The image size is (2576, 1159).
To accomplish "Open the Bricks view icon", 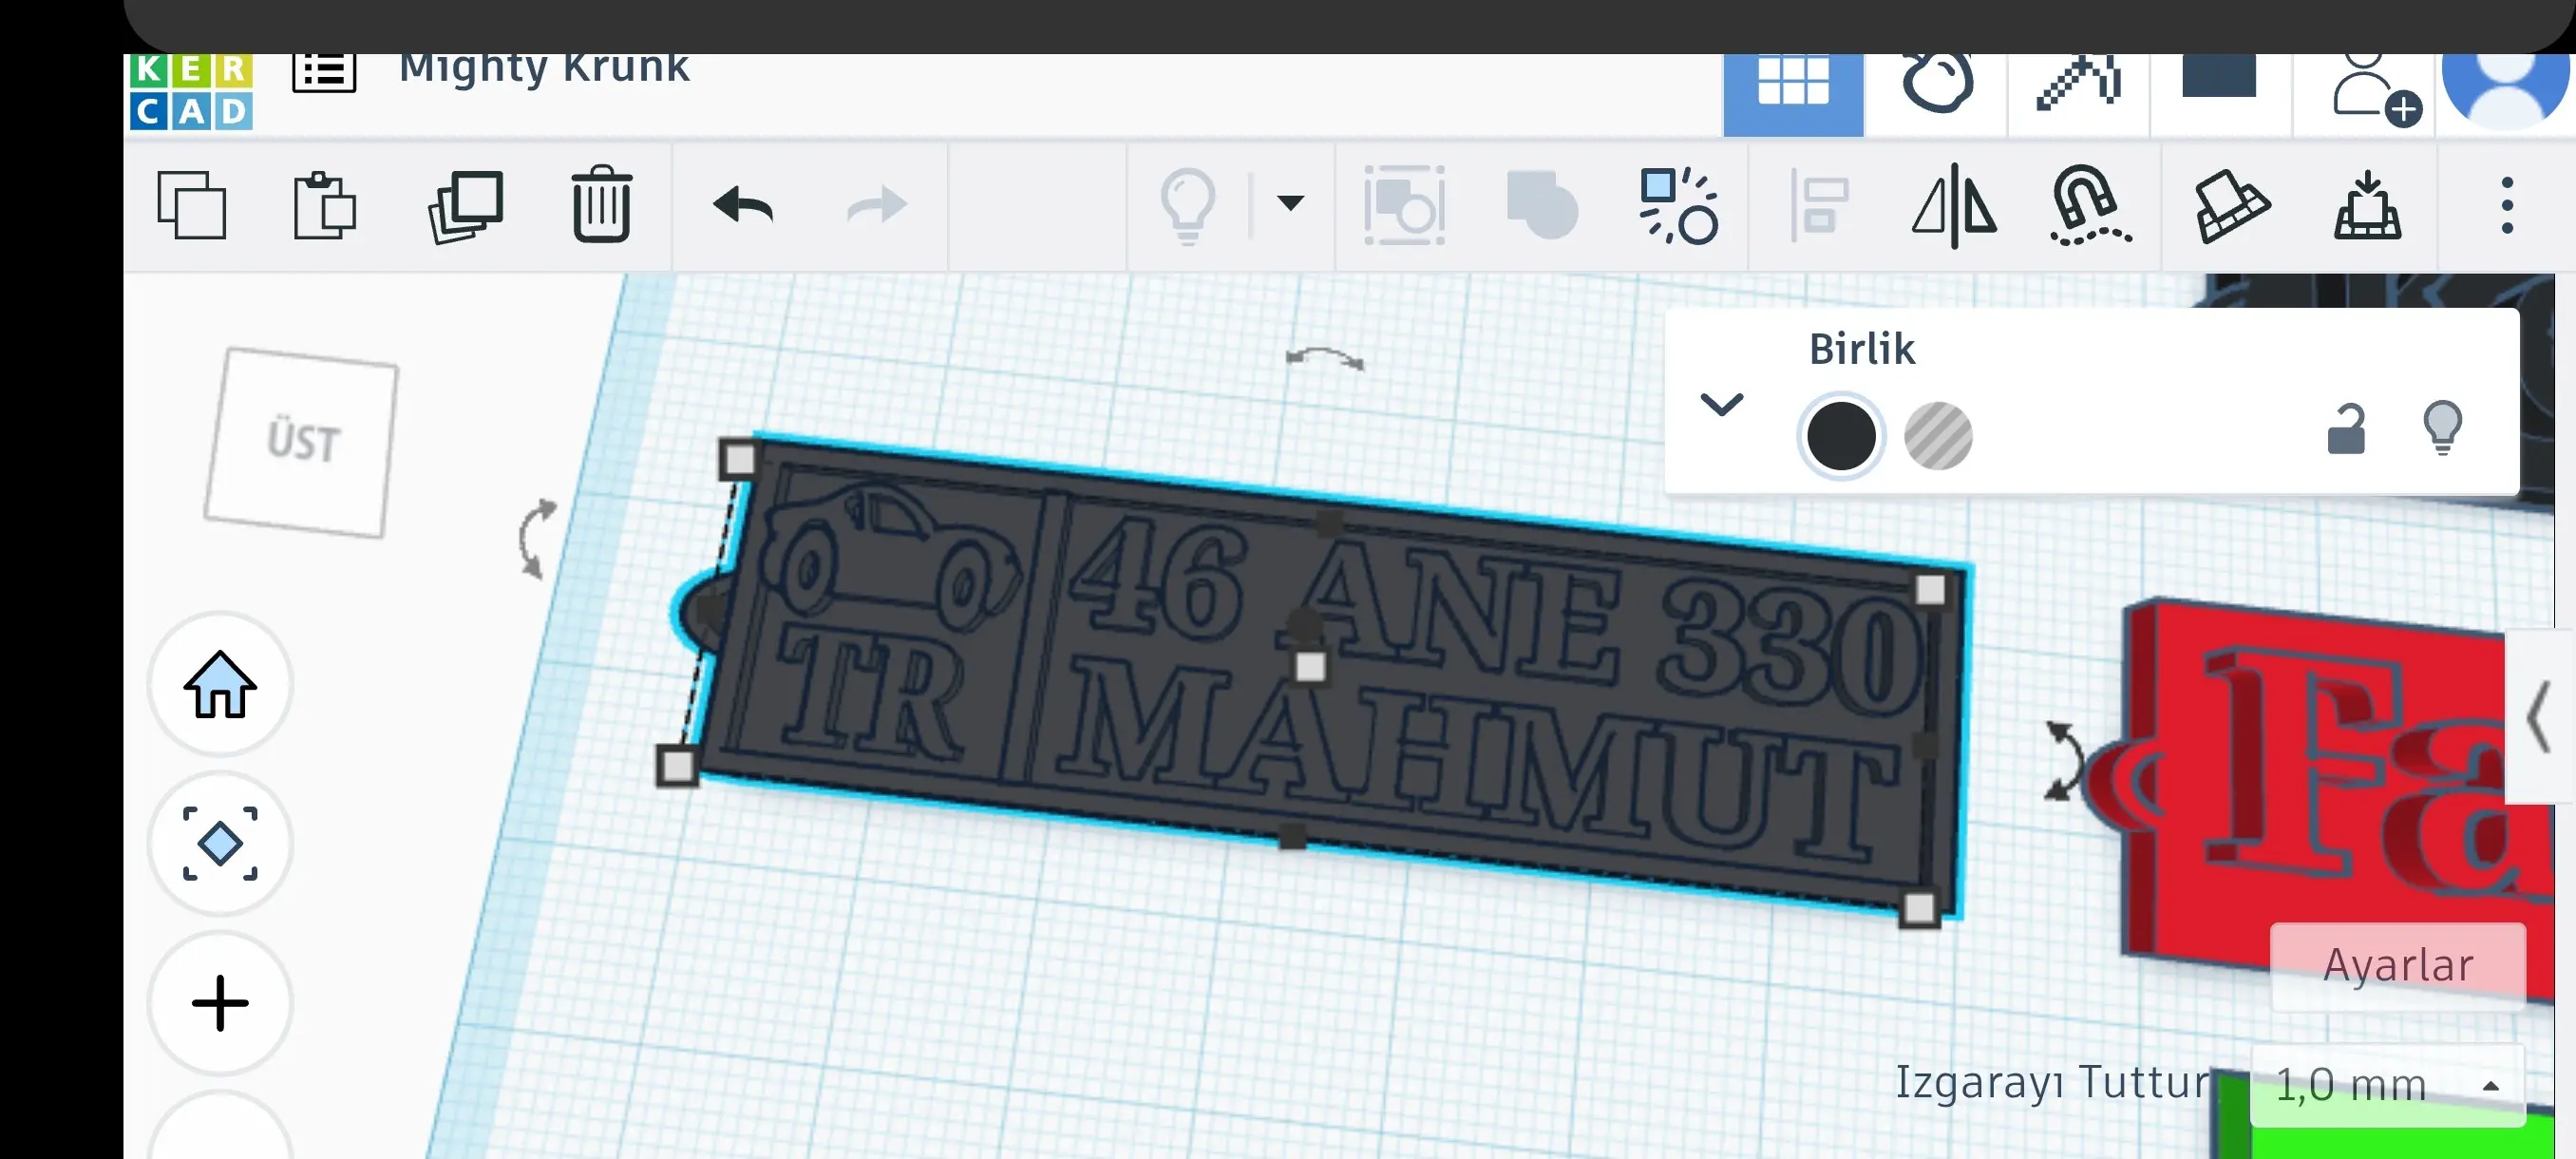I will 2219,76.
